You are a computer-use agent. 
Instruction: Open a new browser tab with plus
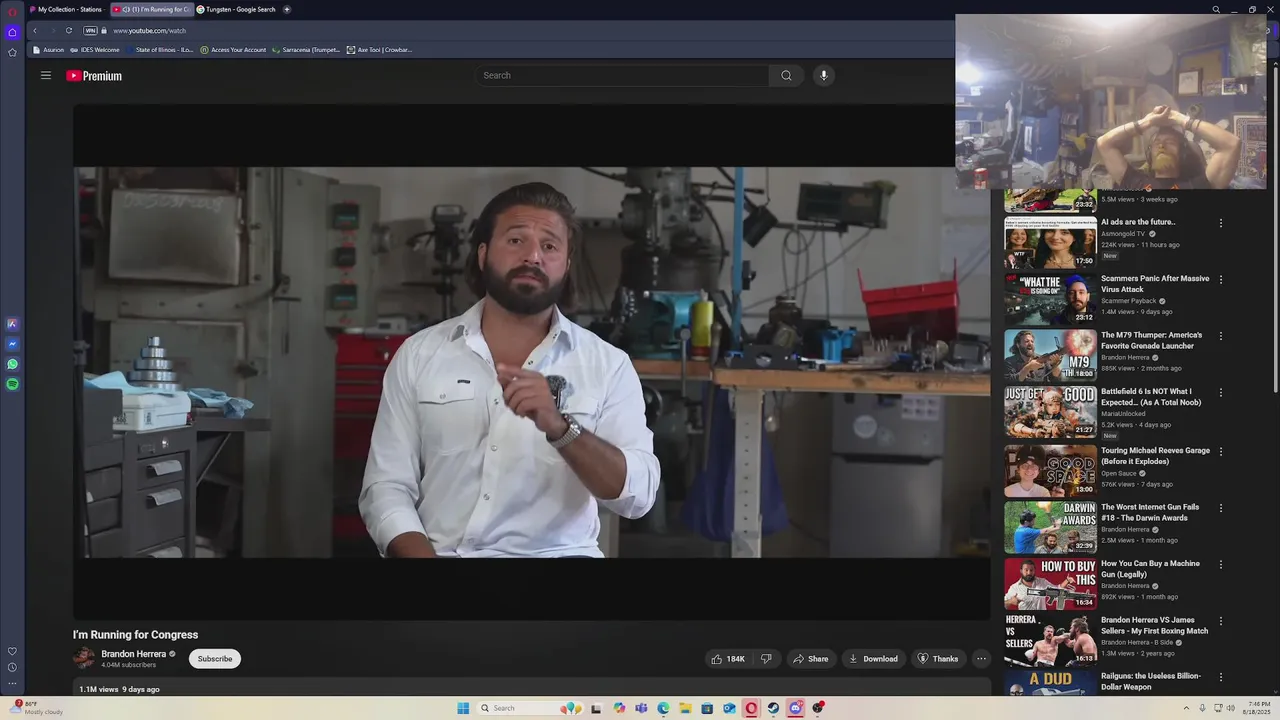pyautogui.click(x=287, y=9)
